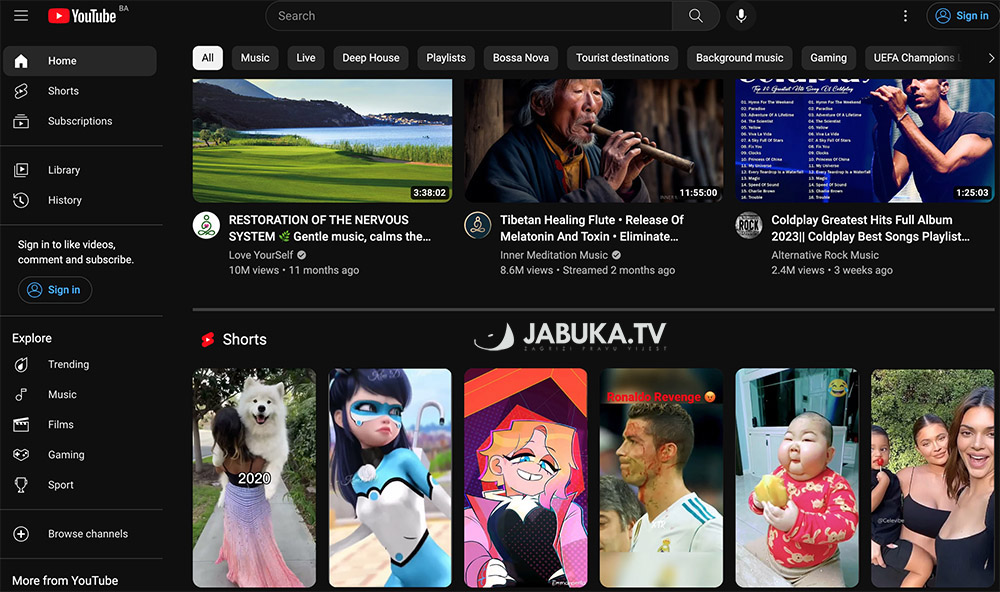The image size is (1000, 592).
Task: Click in the Search input field
Action: 469,16
